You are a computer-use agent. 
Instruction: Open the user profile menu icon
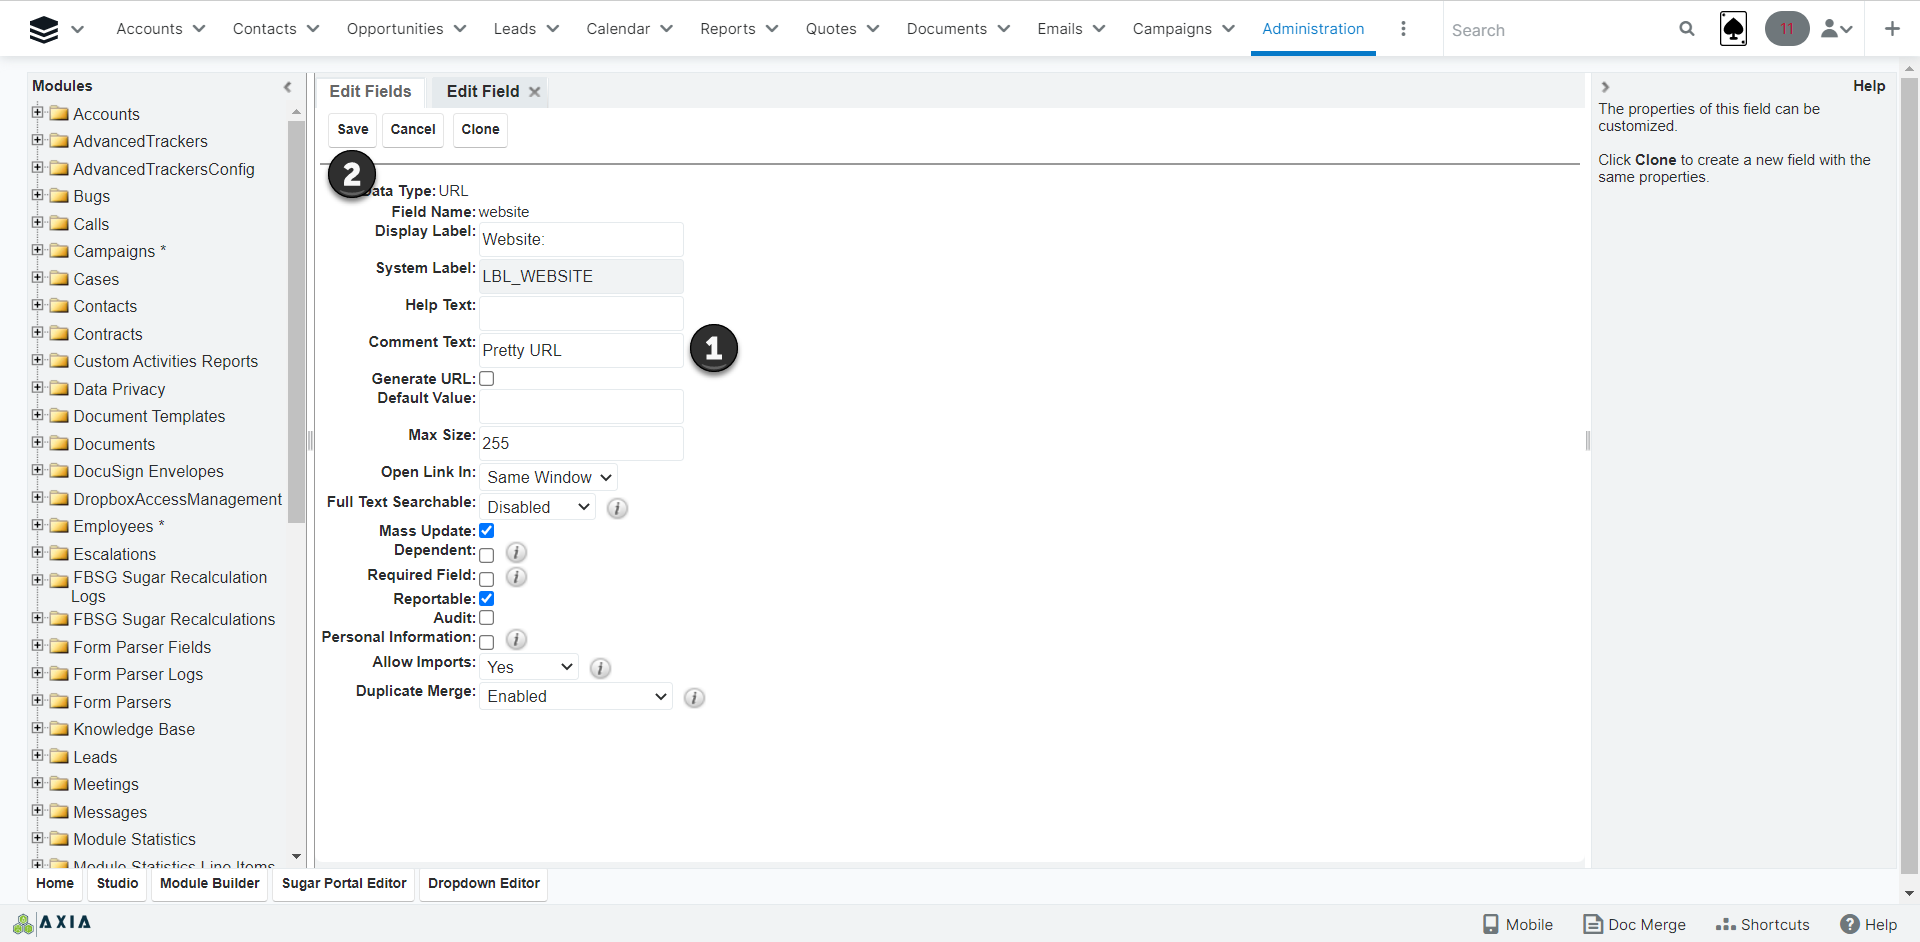pyautogui.click(x=1836, y=29)
